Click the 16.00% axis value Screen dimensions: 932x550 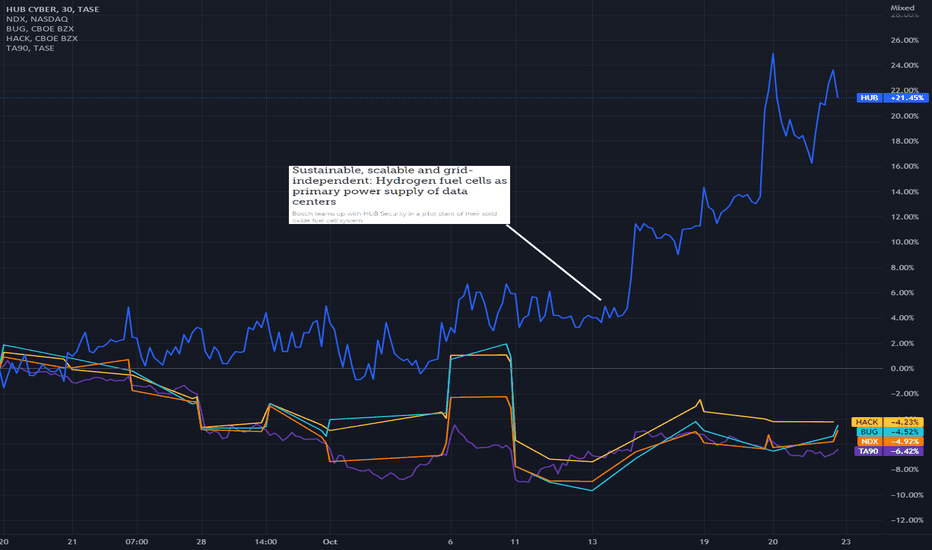[904, 166]
